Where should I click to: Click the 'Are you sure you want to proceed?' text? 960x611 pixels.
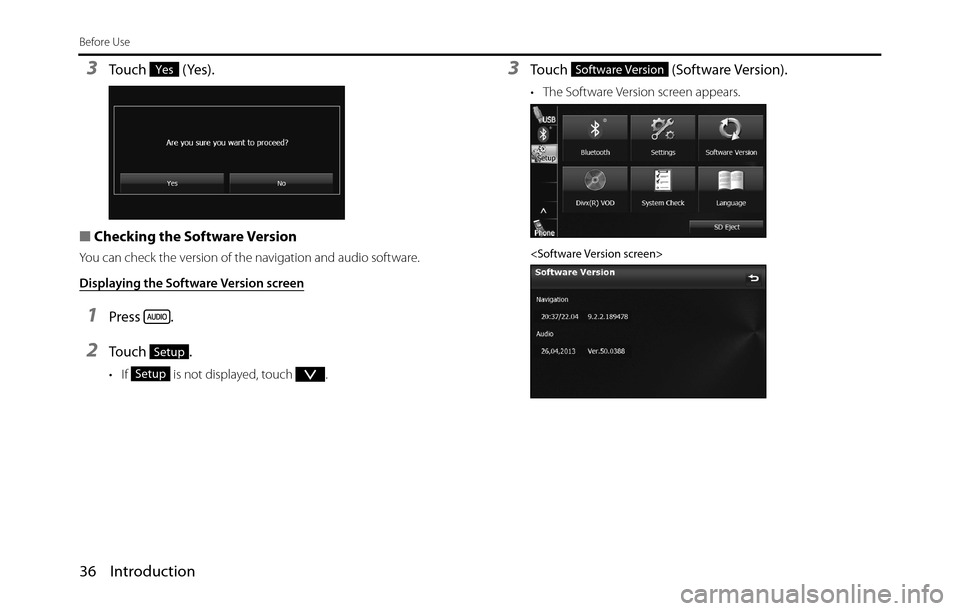[x=227, y=143]
